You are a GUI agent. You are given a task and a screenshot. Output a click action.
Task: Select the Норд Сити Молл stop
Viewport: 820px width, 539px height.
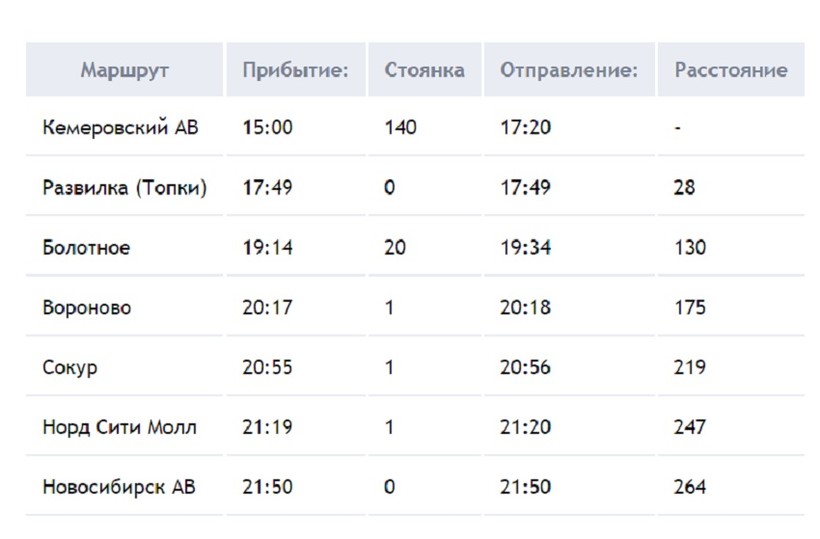click(x=119, y=428)
